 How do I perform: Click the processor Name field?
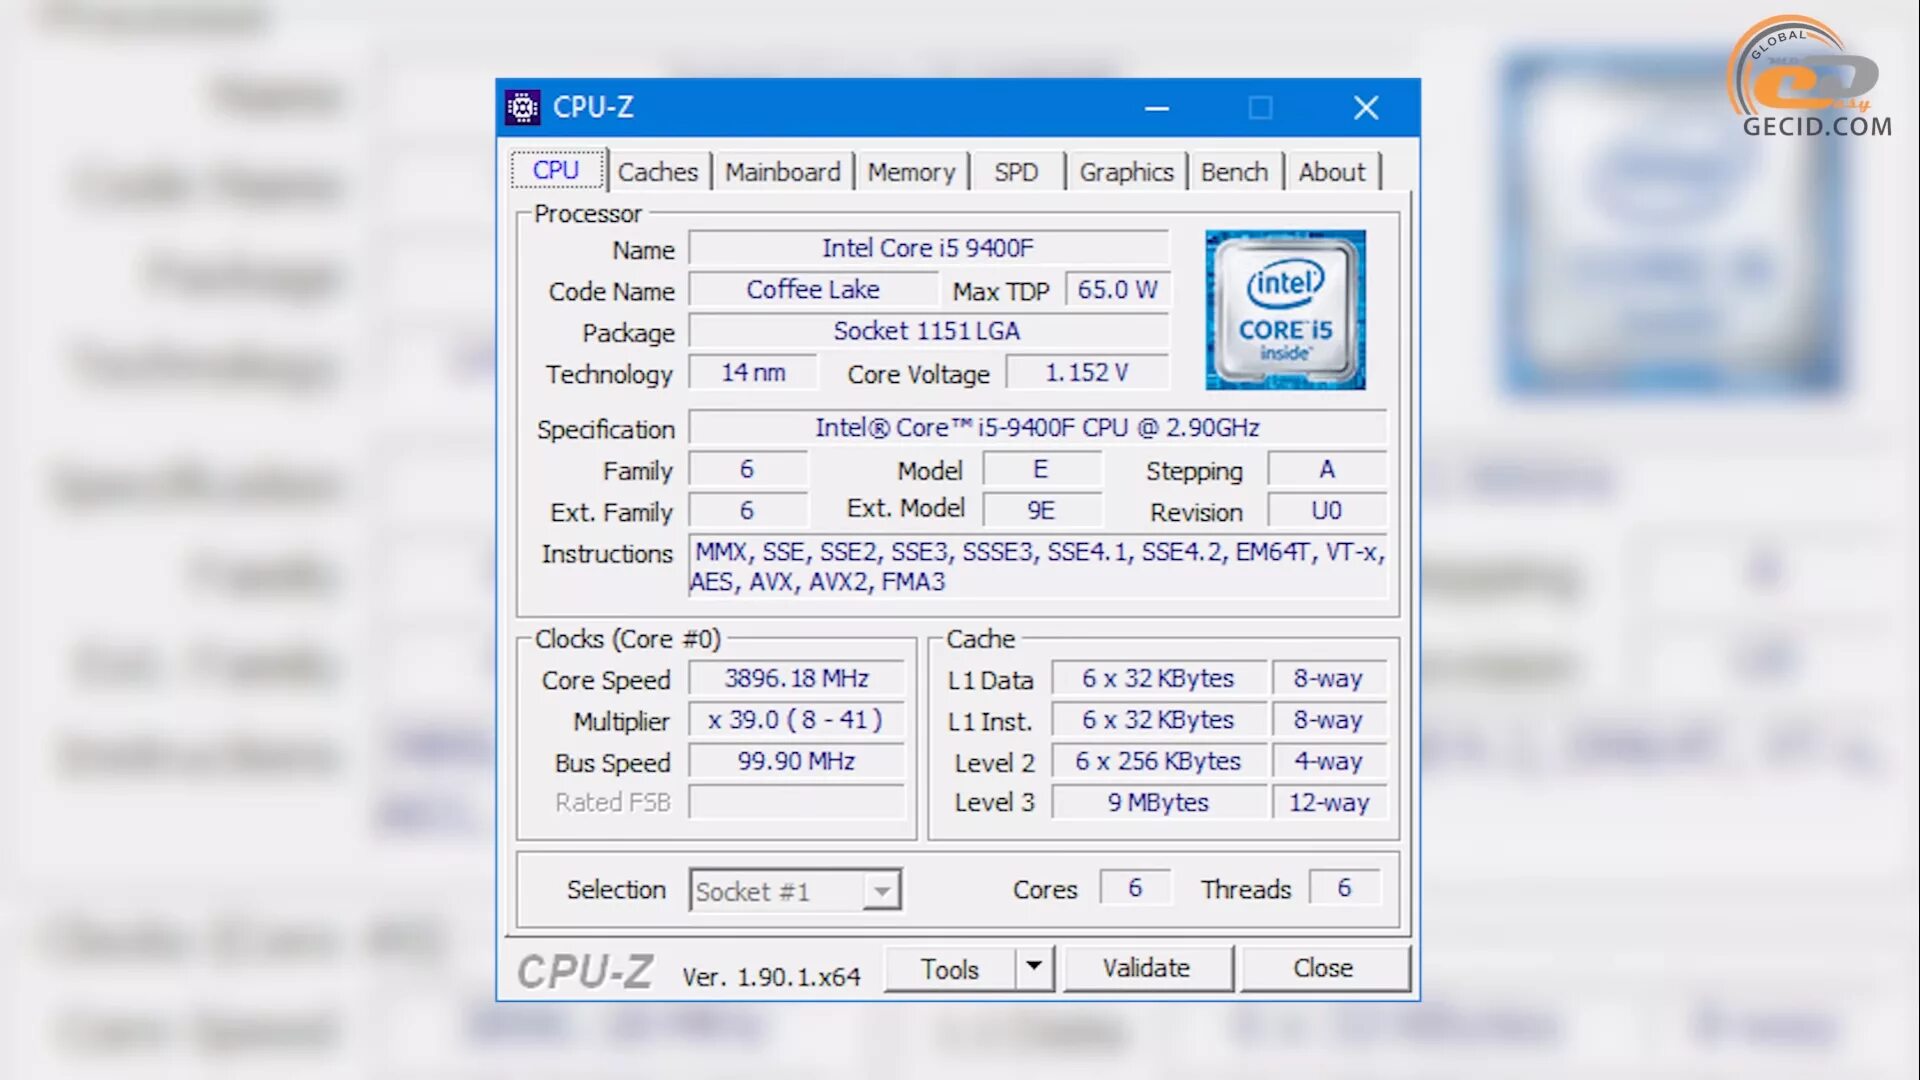pyautogui.click(x=927, y=248)
